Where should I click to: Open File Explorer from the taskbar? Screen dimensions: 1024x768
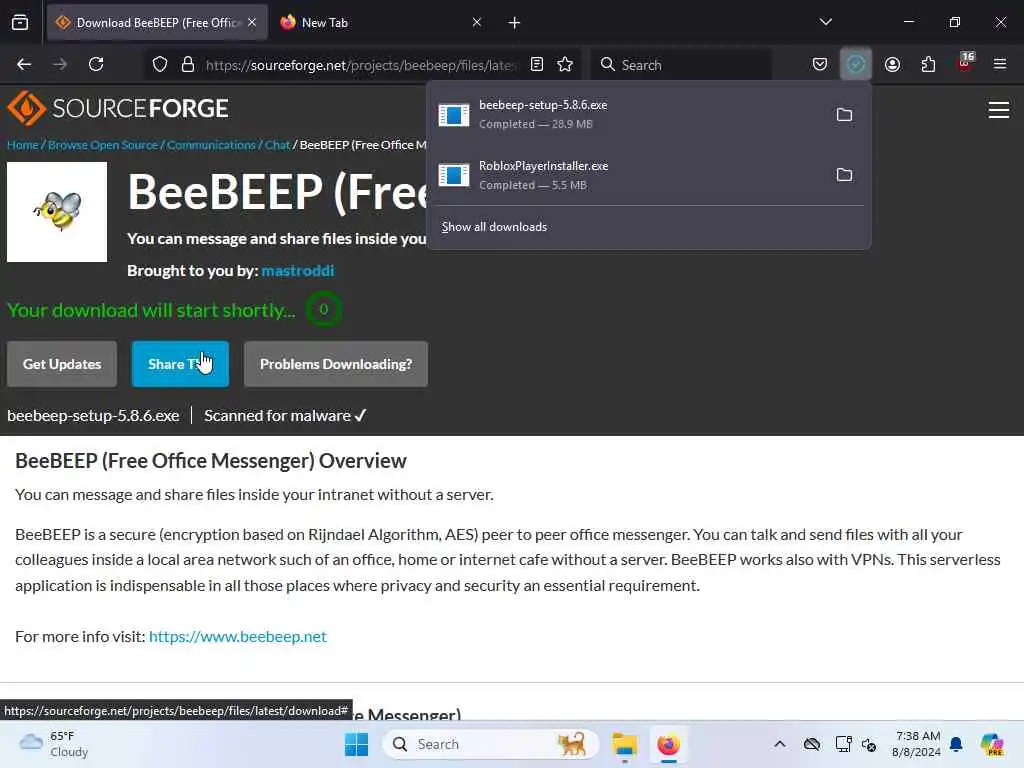[624, 744]
